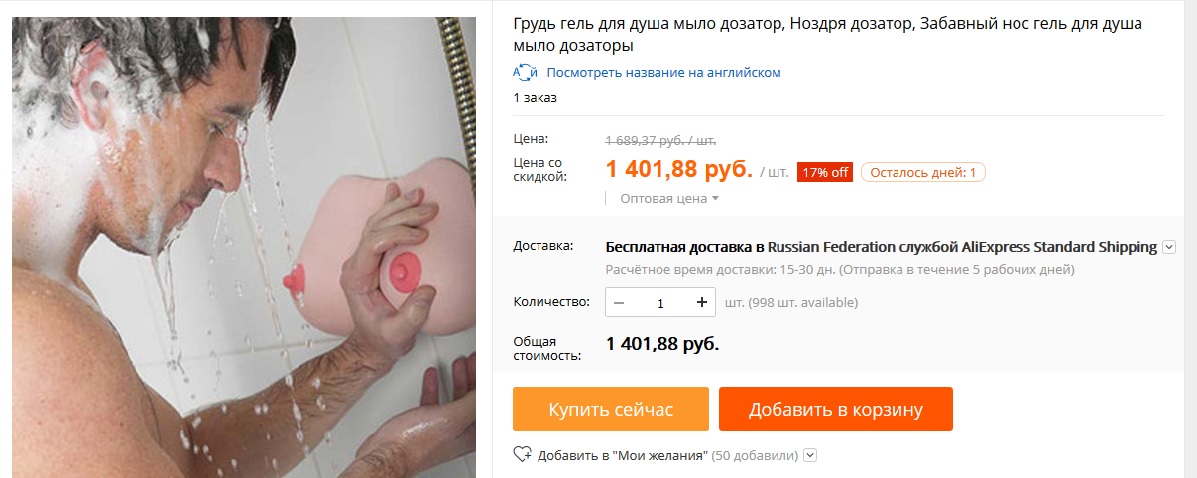Click the orange '1 401,88 руб.' discounted price
This screenshot has width=1197, height=478.
pyautogui.click(x=679, y=169)
